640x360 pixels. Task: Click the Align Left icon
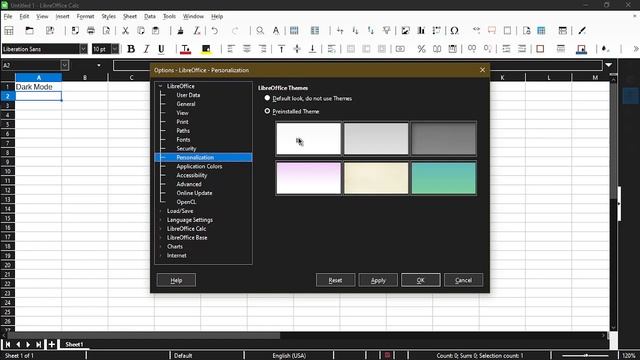coord(231,49)
